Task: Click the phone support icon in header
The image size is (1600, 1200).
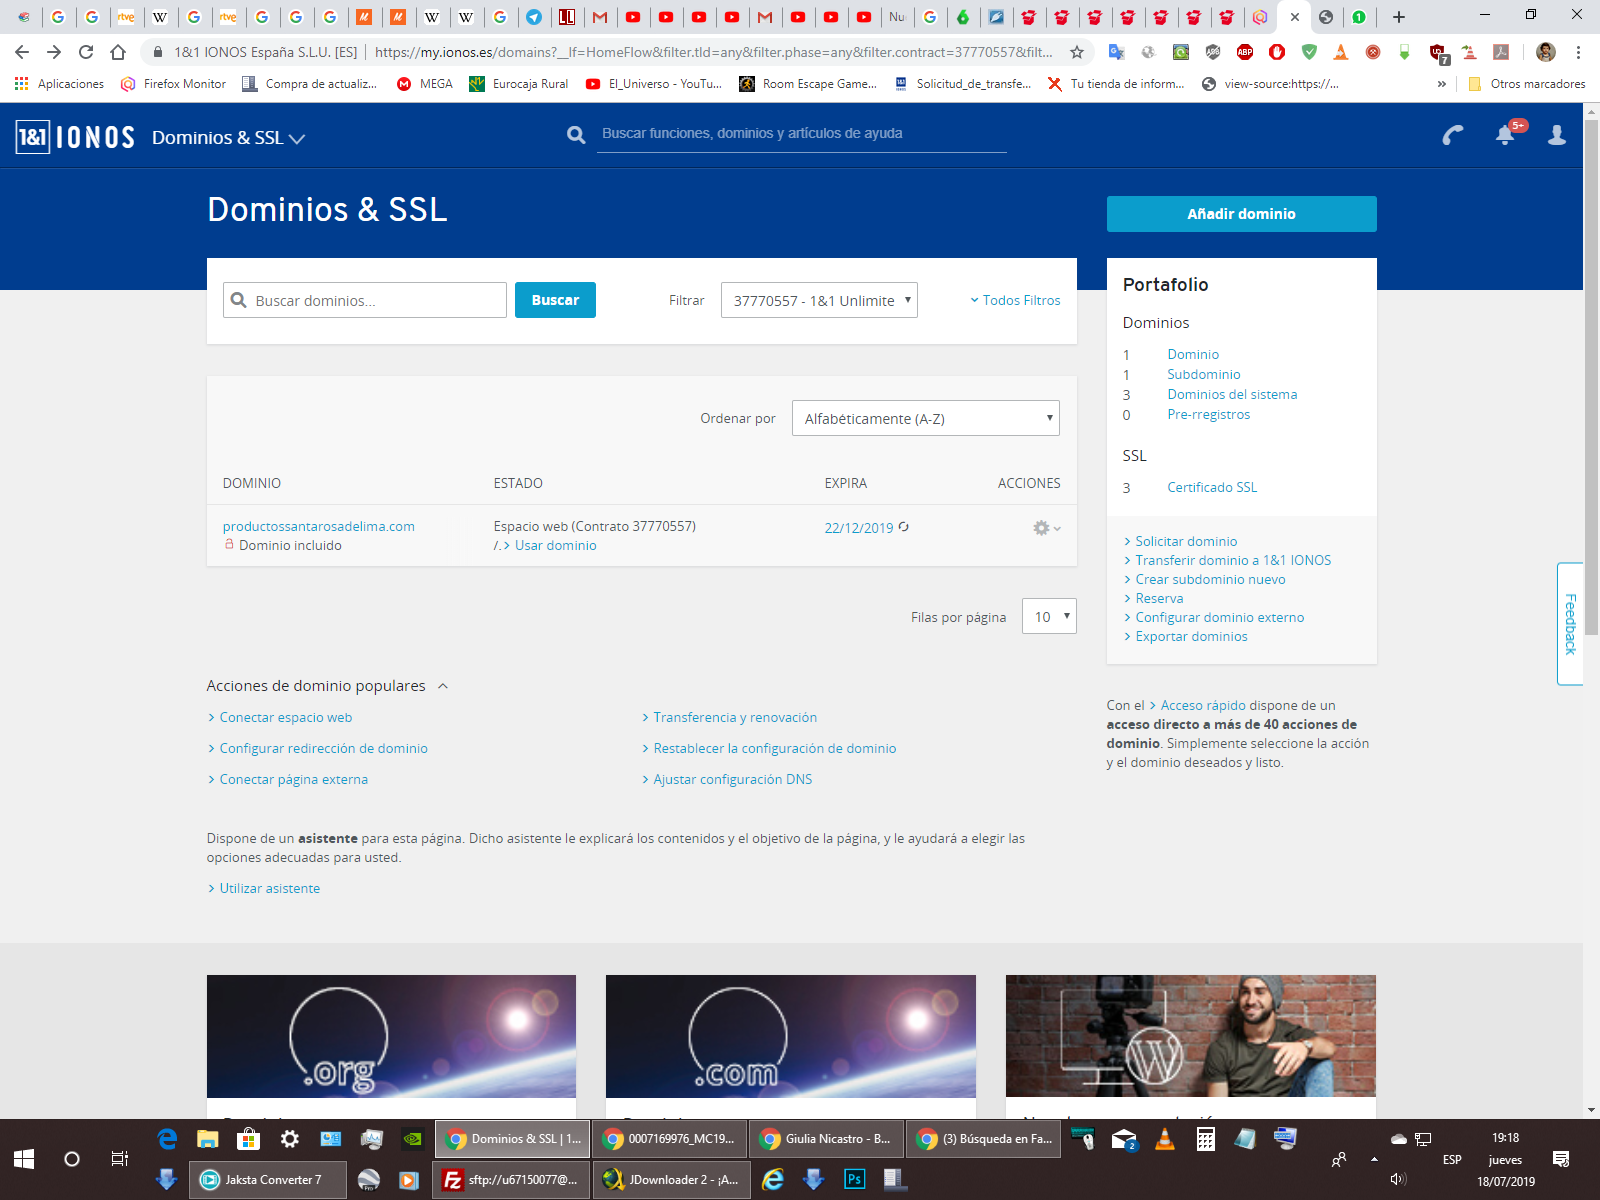Action: [1453, 135]
